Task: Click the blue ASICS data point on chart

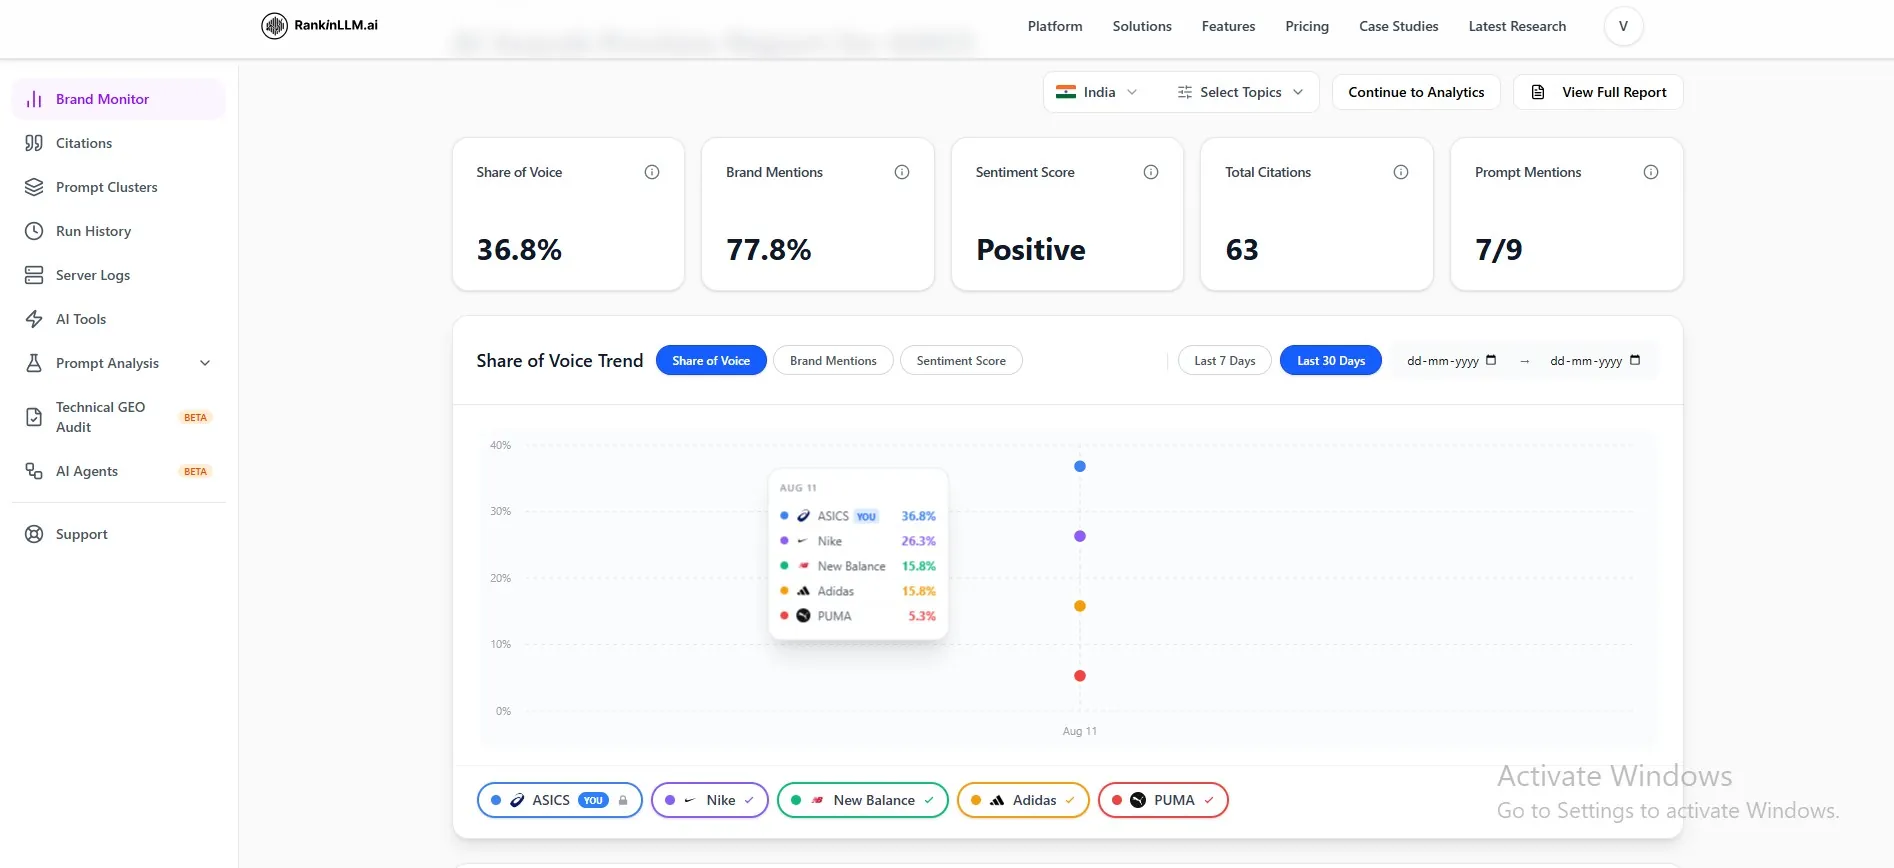Action: tap(1080, 466)
